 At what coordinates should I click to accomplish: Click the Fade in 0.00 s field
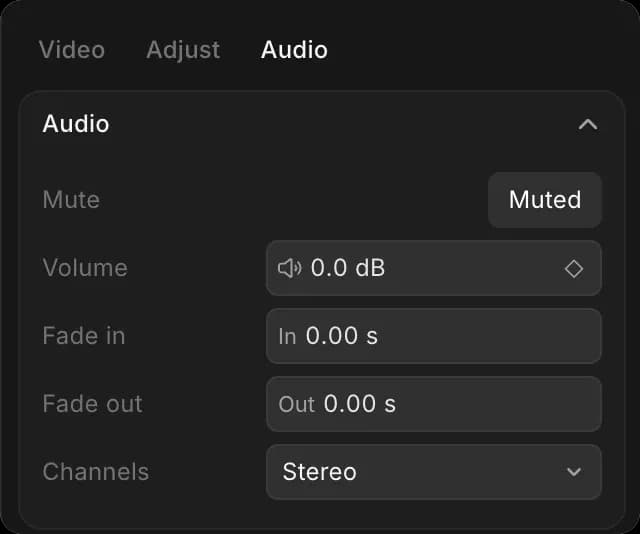433,336
